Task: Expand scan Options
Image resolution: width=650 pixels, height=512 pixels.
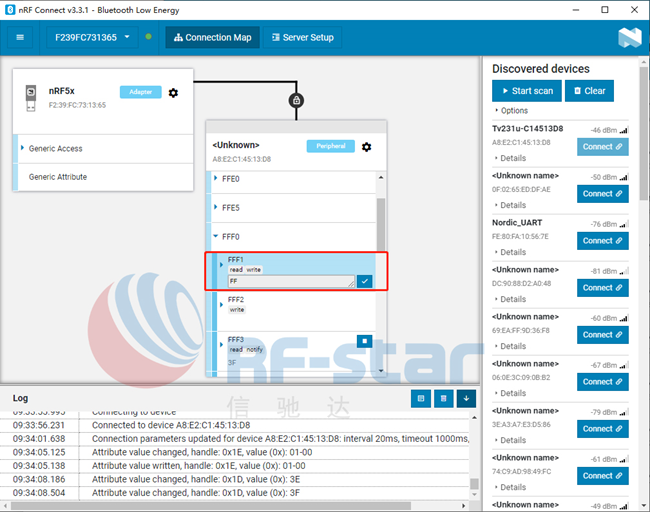Action: coord(512,111)
